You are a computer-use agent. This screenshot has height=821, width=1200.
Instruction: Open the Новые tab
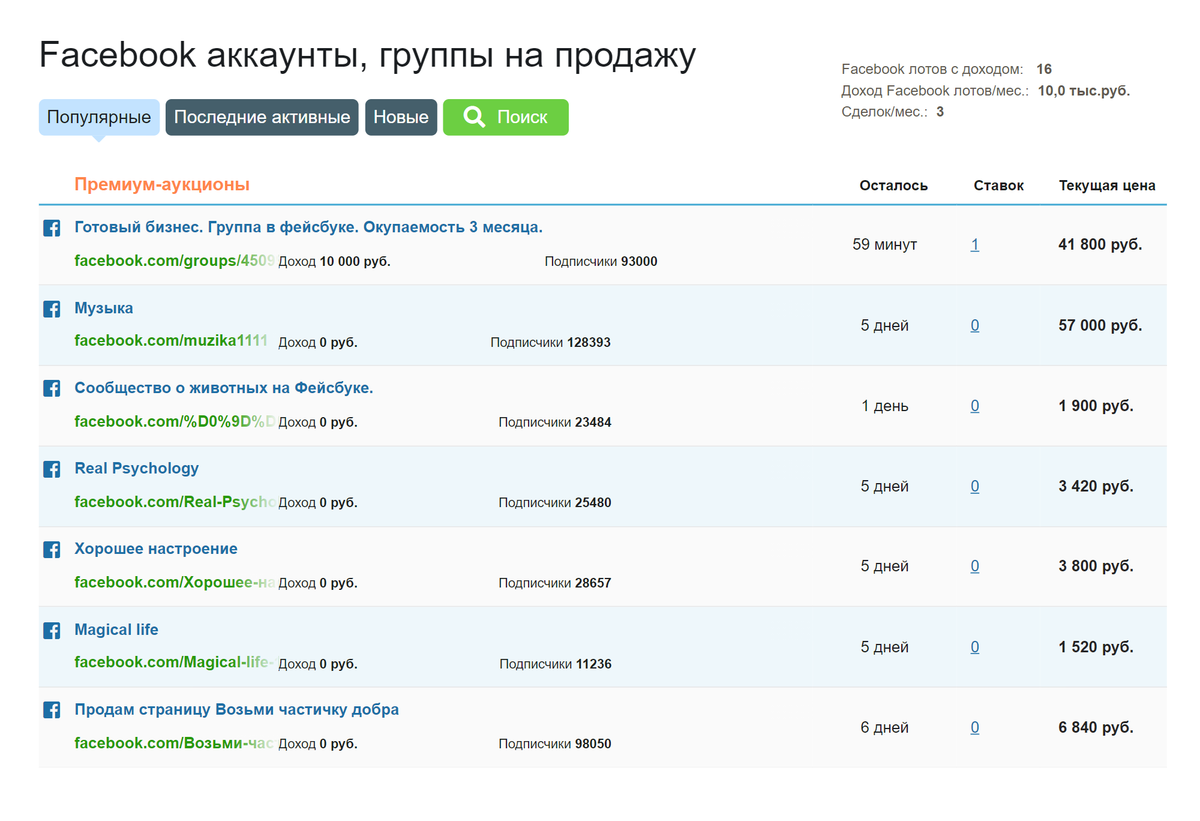[401, 117]
